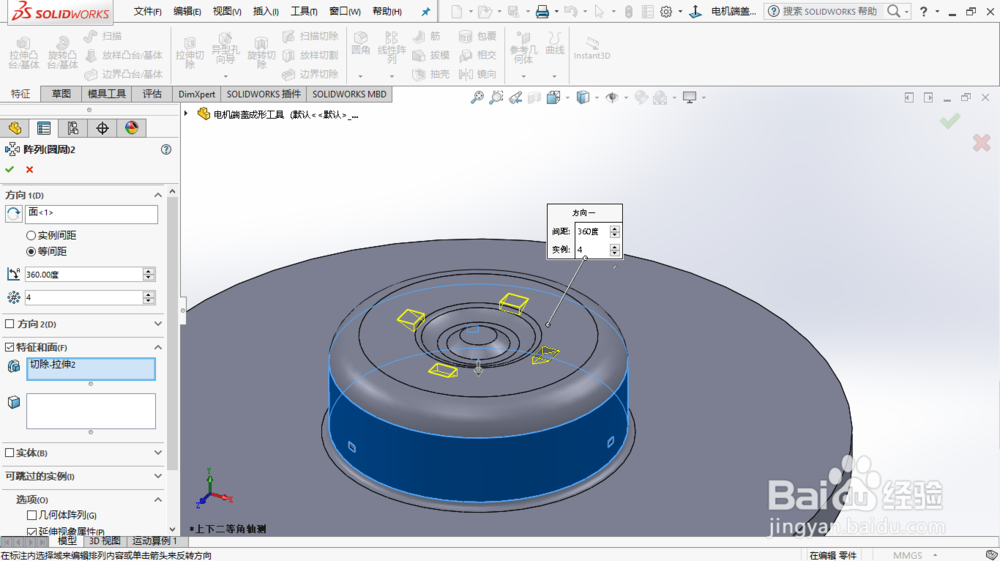The image size is (1000, 561).
Task: Click the Print icon in the top toolbar
Action: (542, 11)
